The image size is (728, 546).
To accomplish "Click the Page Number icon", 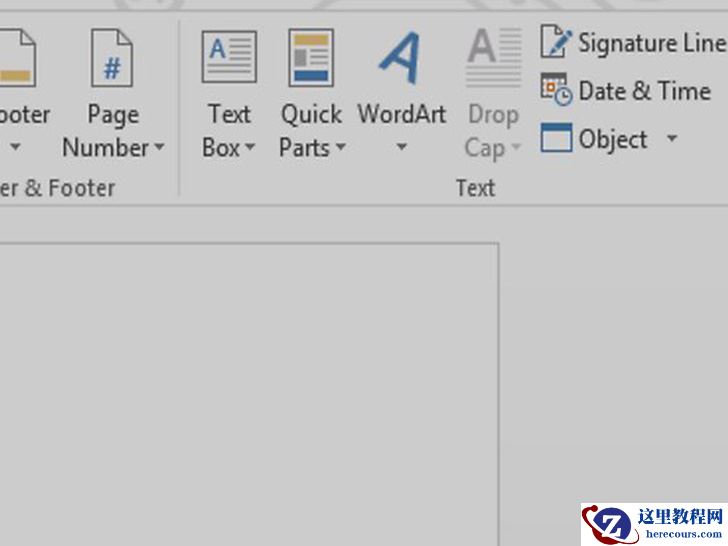I will 112,58.
